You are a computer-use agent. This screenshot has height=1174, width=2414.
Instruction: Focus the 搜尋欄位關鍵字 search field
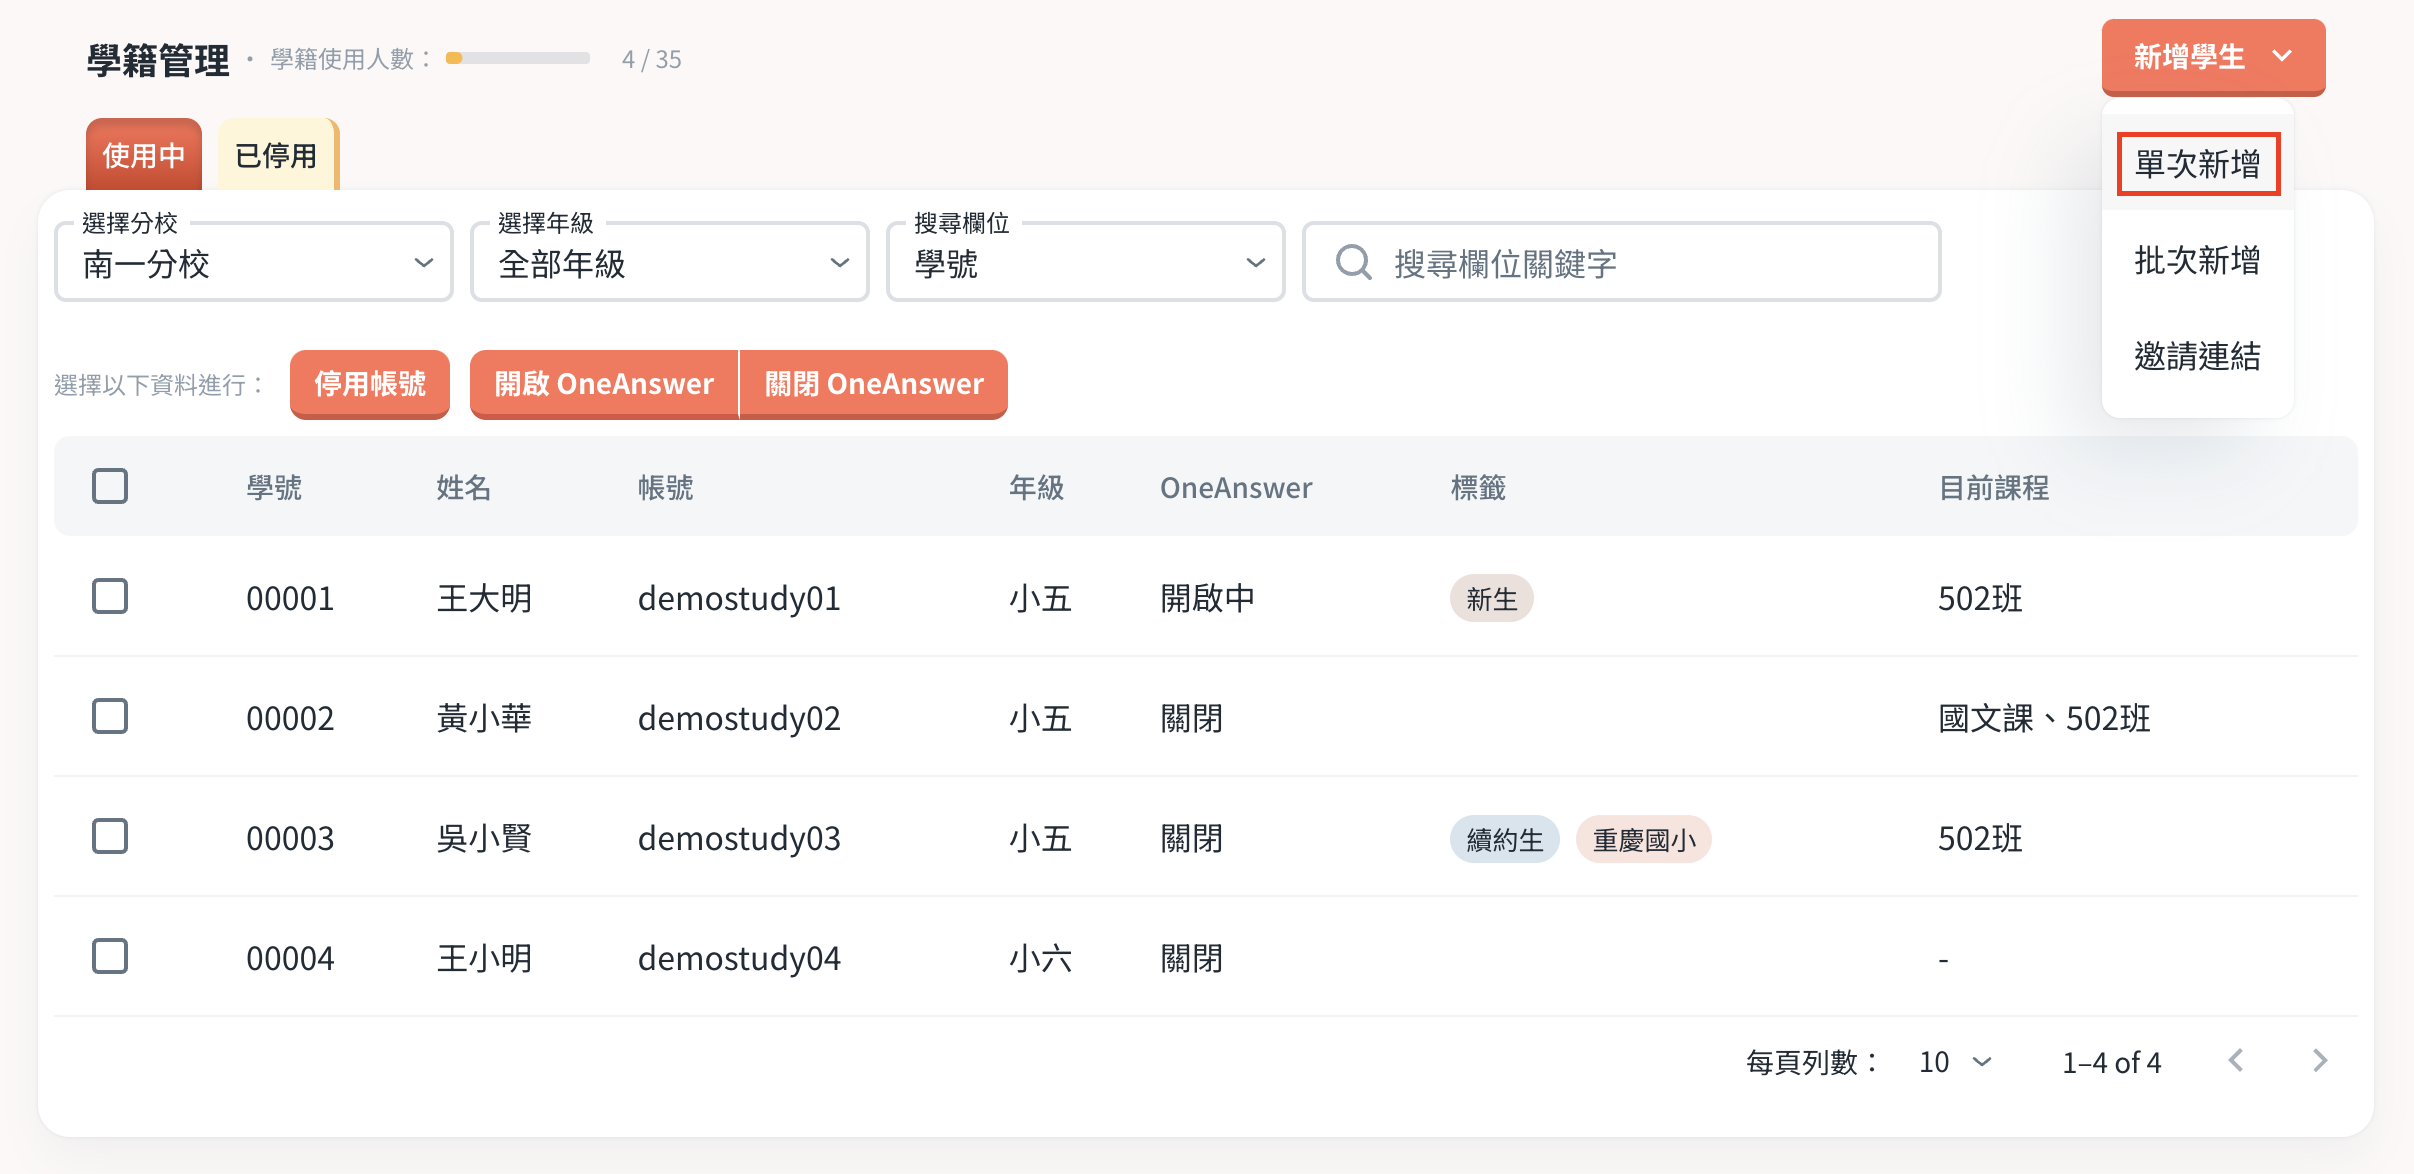coord(1622,263)
